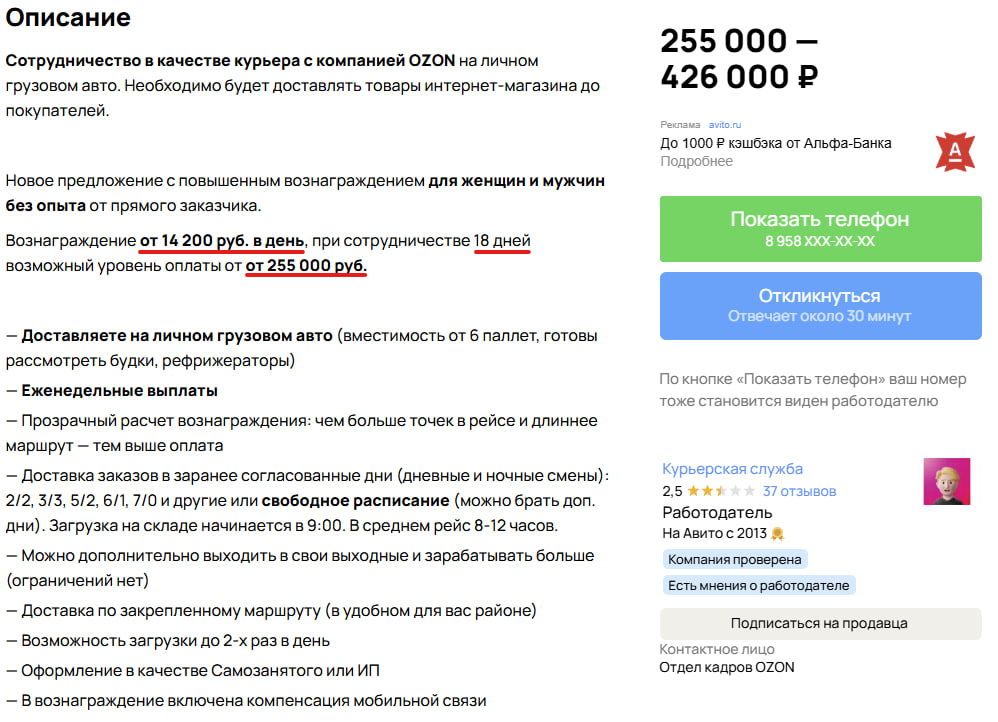Click the Alfa-Bank logo icon
998x722 pixels.
tap(954, 151)
